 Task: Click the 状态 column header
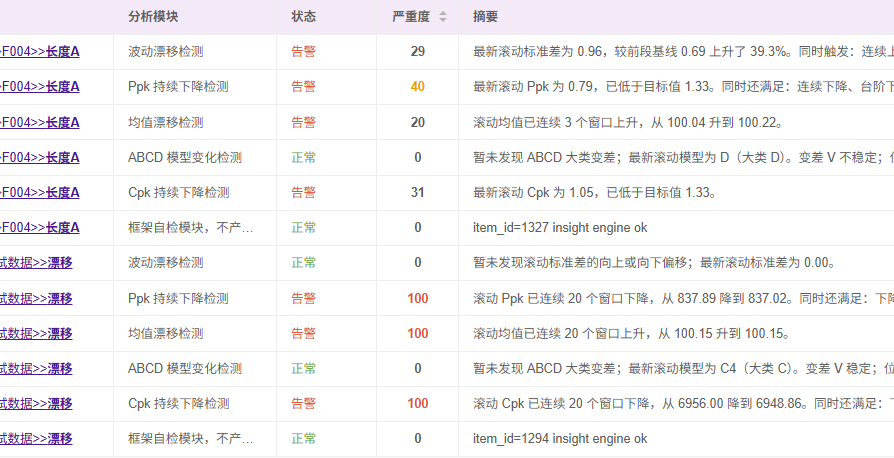click(303, 17)
